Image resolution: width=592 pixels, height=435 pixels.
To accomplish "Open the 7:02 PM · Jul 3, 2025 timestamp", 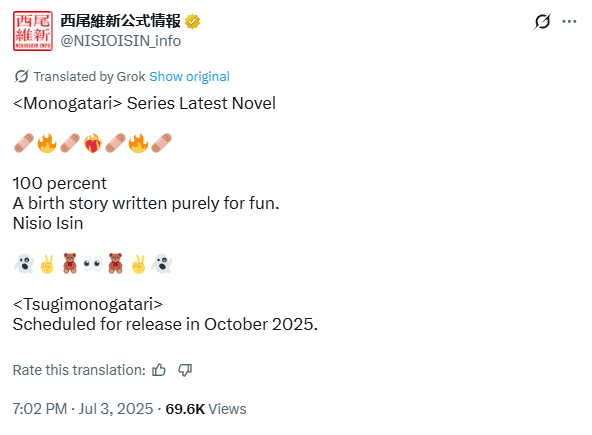I will point(83,409).
